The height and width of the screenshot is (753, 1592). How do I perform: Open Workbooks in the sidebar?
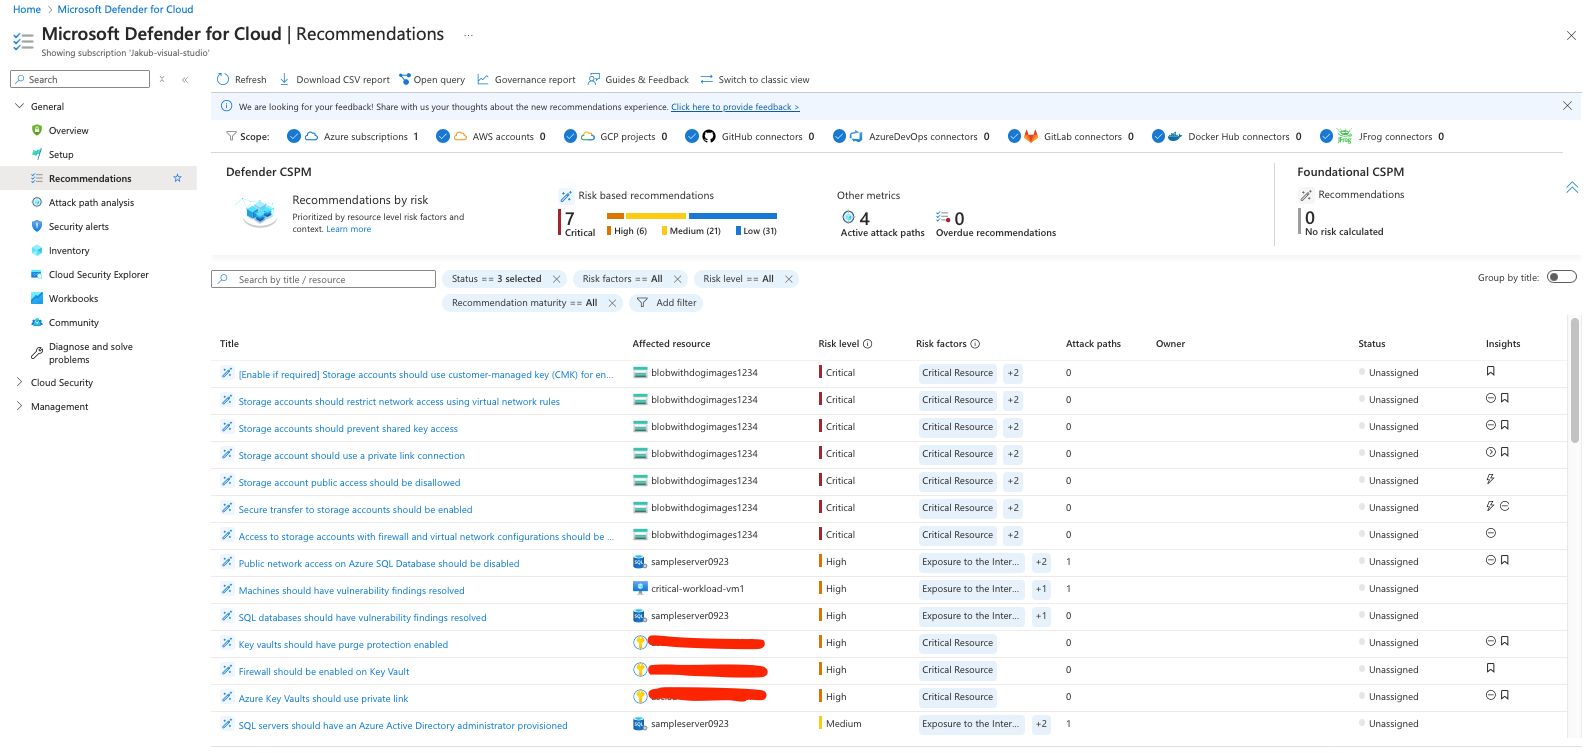coord(73,298)
